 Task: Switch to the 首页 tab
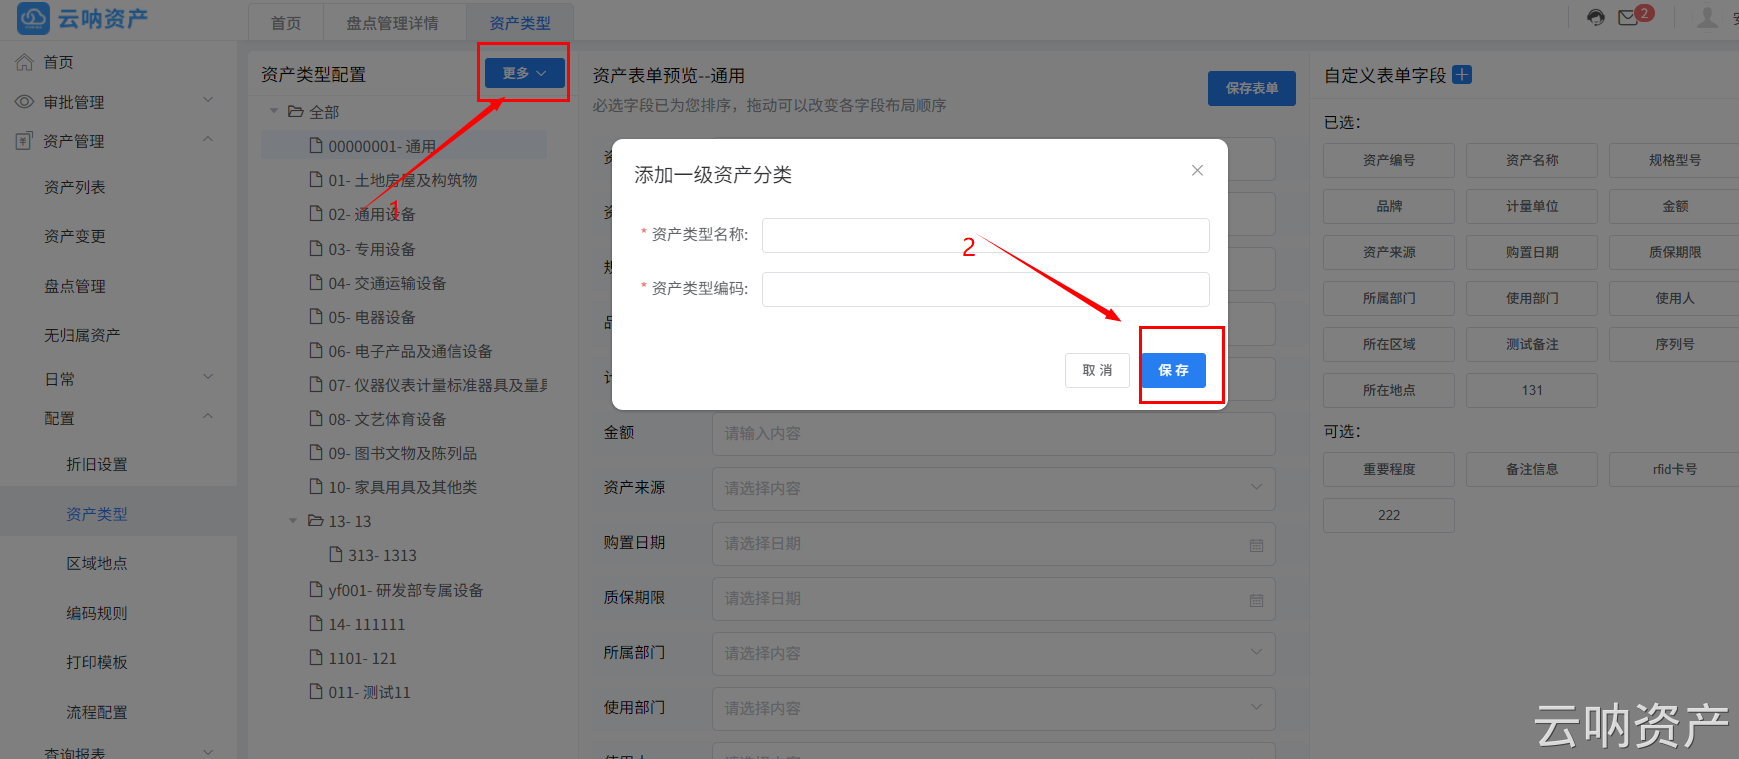286,23
